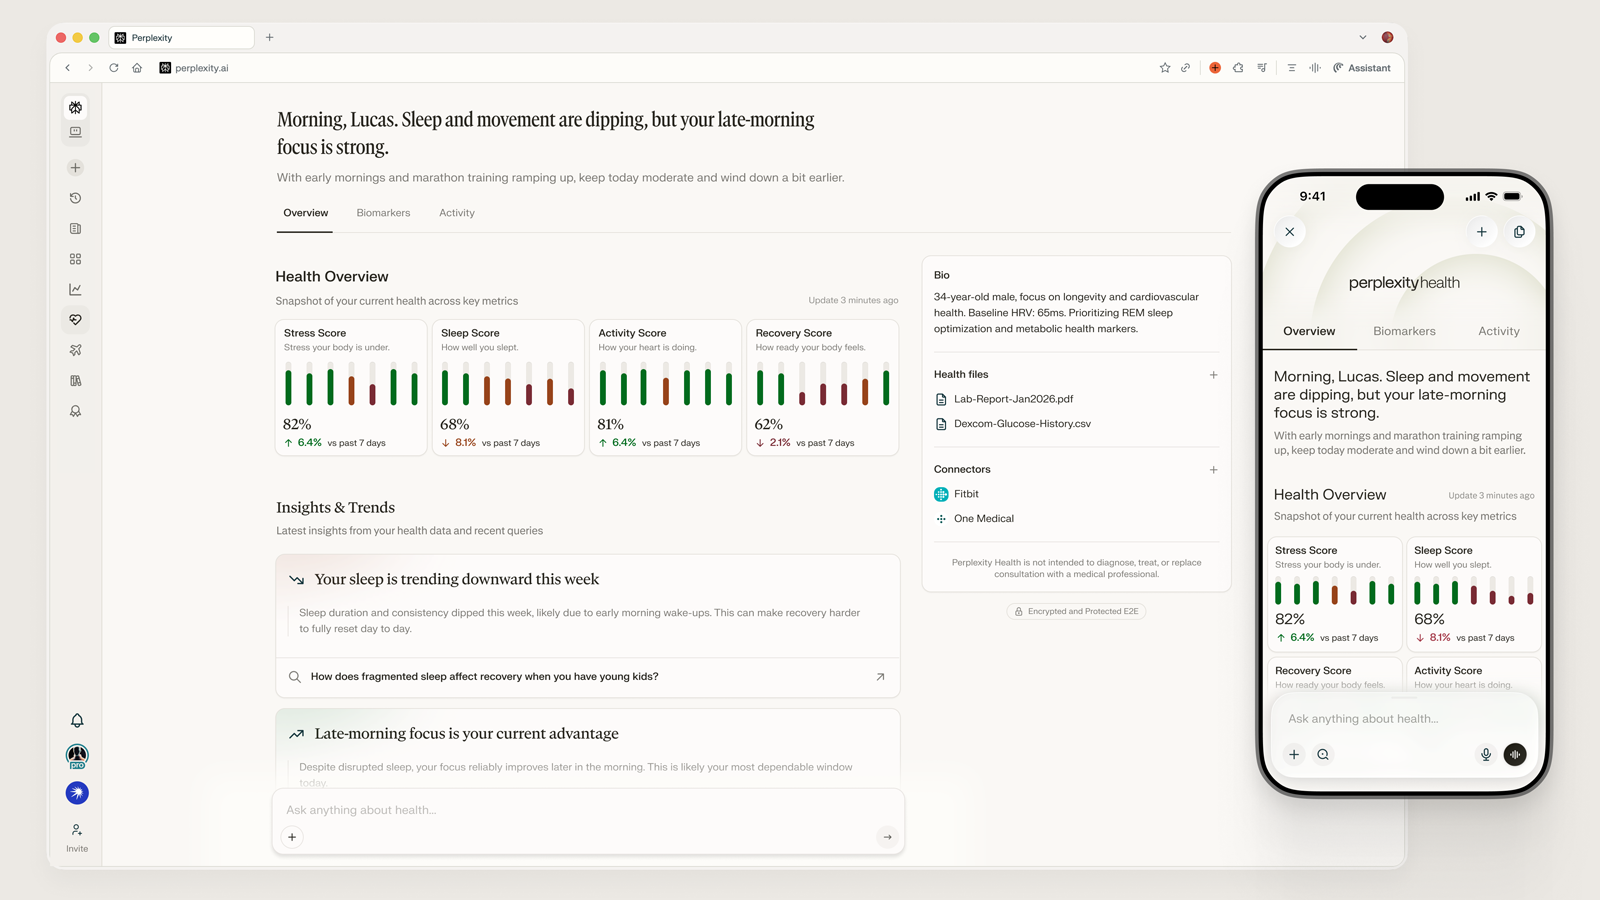Tap the microphone icon on phone
Viewport: 1600px width, 900px height.
pos(1485,755)
